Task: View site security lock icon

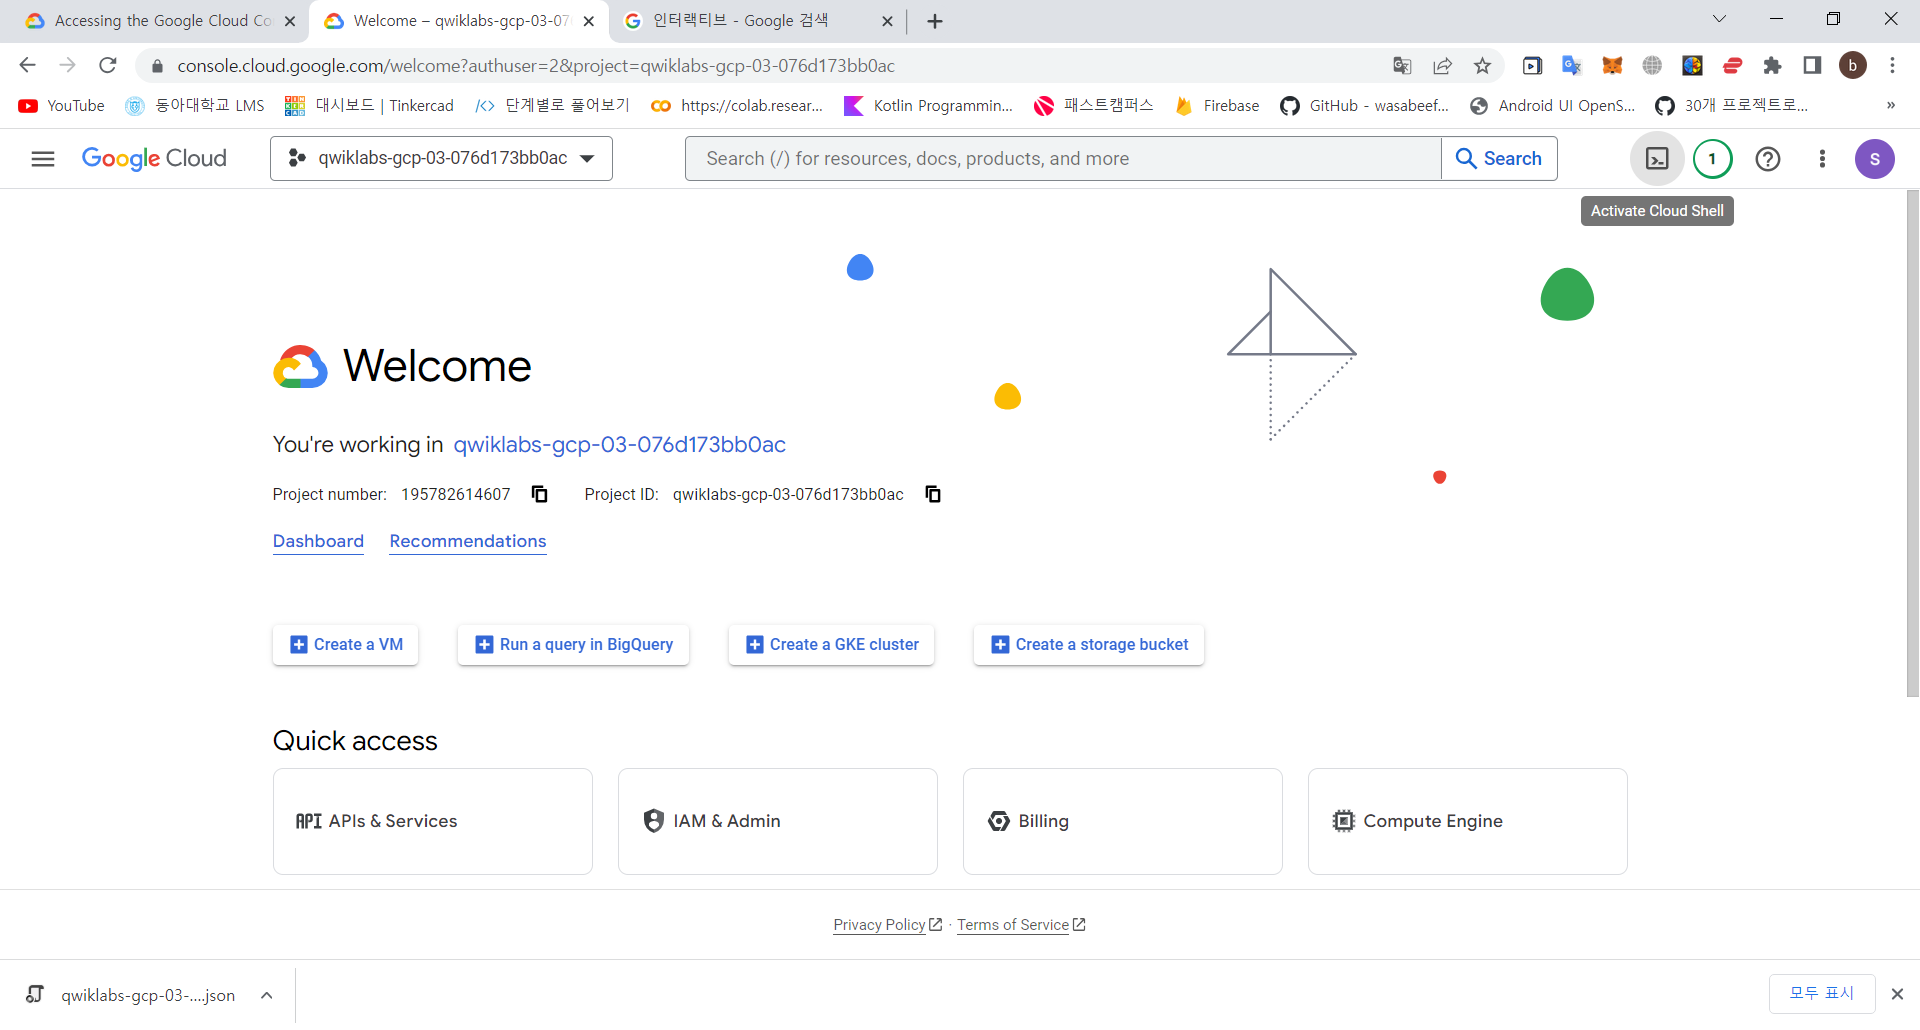Action: coord(157,66)
